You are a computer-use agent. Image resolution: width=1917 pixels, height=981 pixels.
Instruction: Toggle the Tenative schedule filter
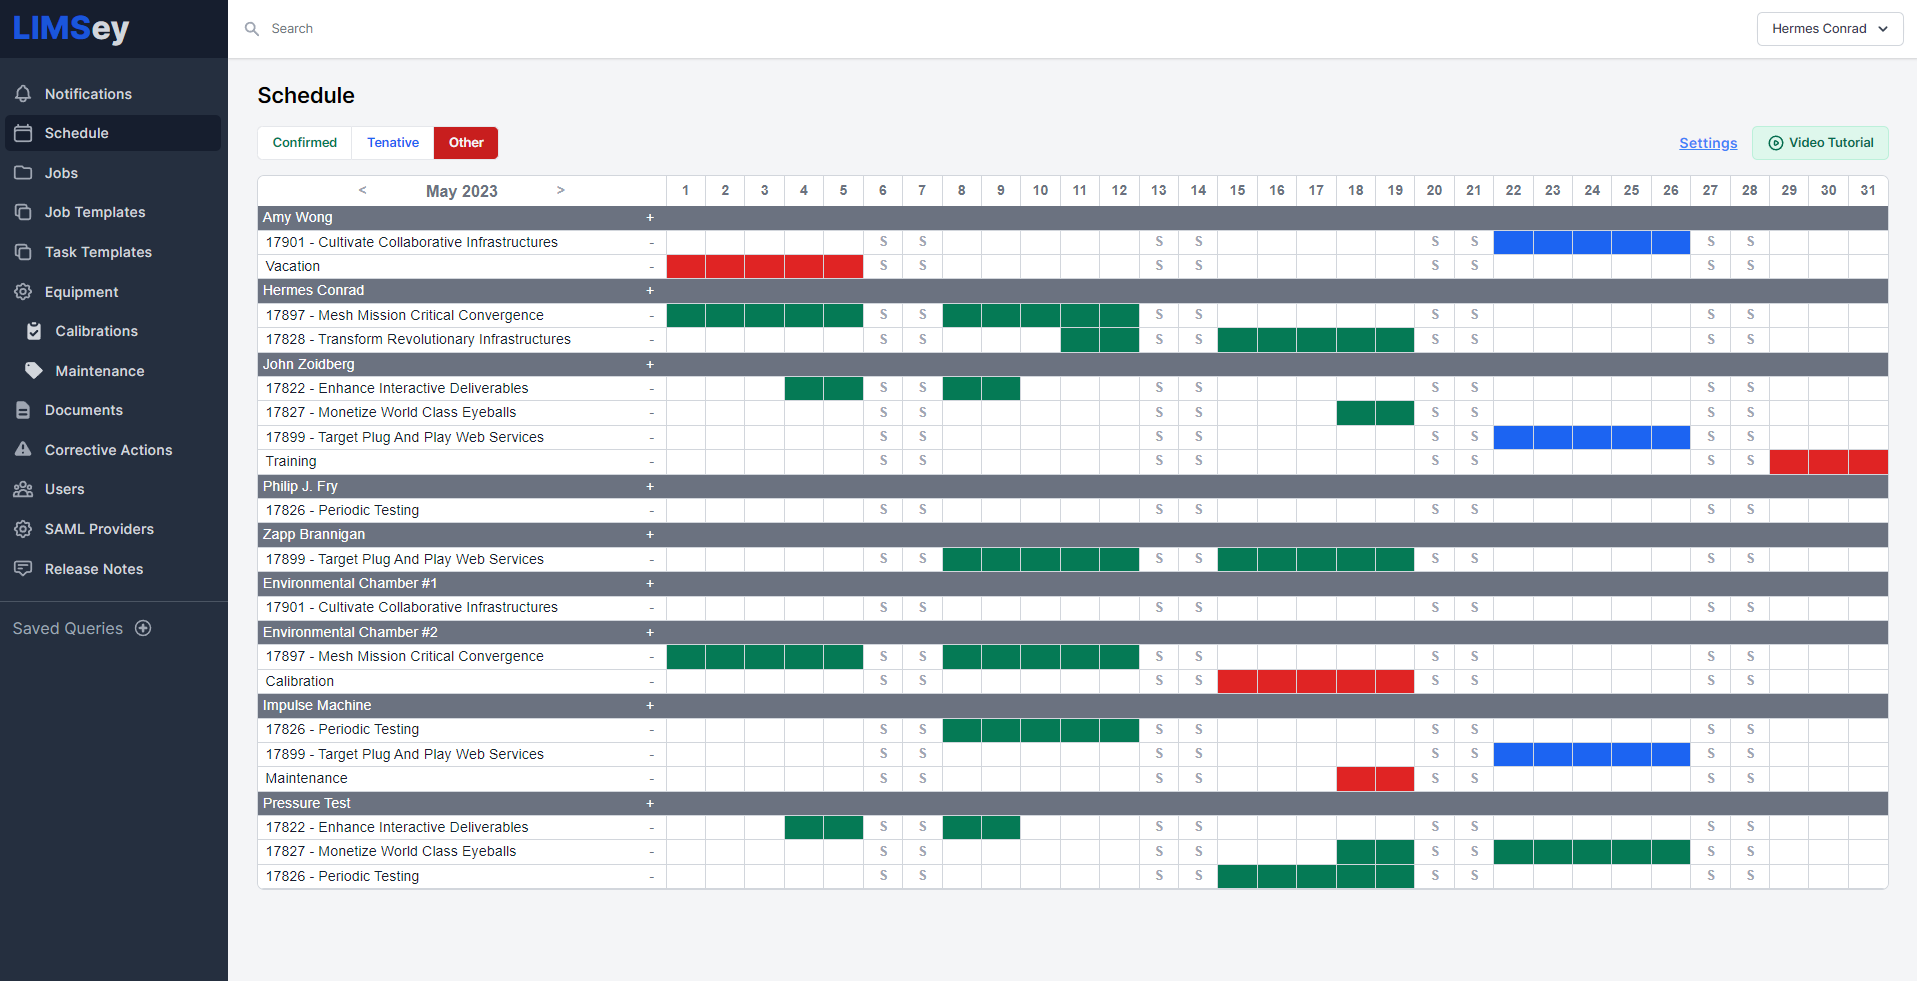(393, 143)
